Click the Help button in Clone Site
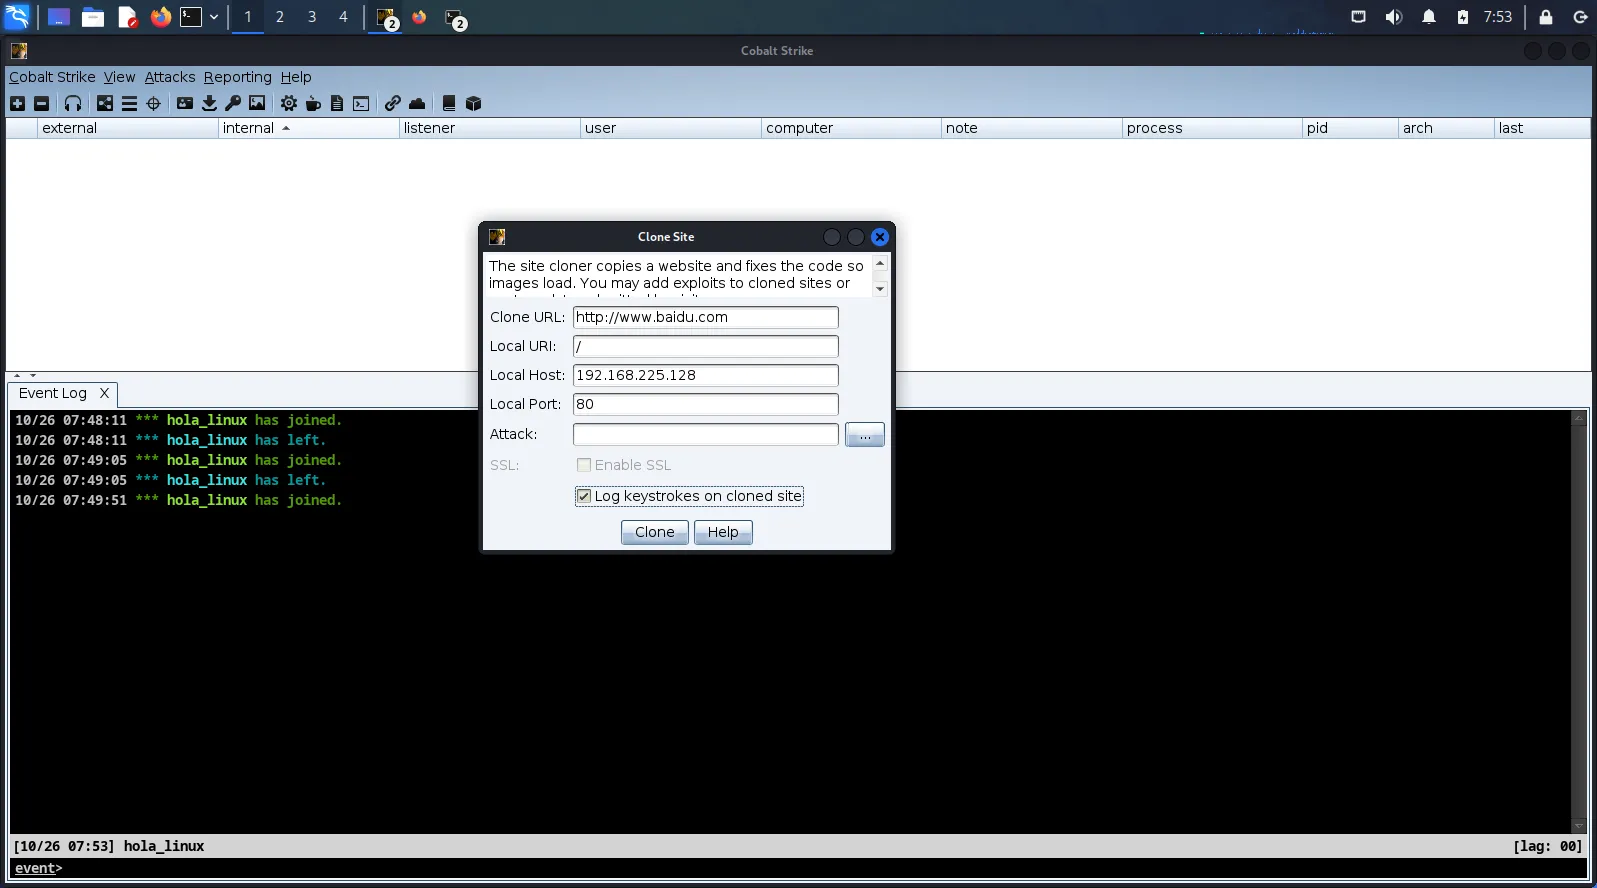The image size is (1597, 888). pos(722,532)
